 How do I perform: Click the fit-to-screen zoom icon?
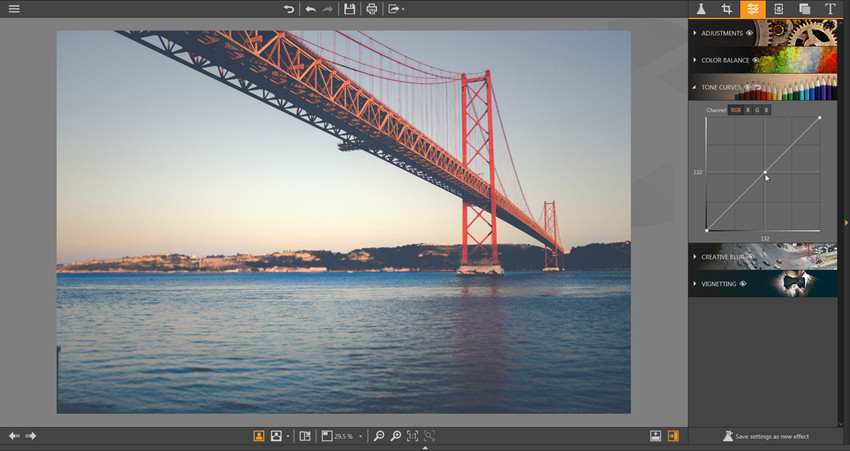(327, 436)
